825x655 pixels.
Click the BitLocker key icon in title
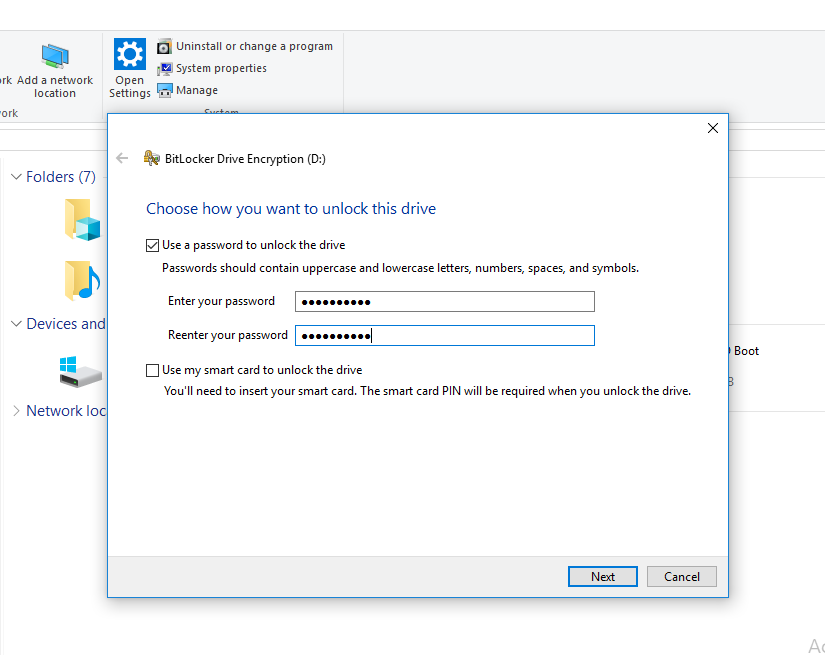pos(152,158)
